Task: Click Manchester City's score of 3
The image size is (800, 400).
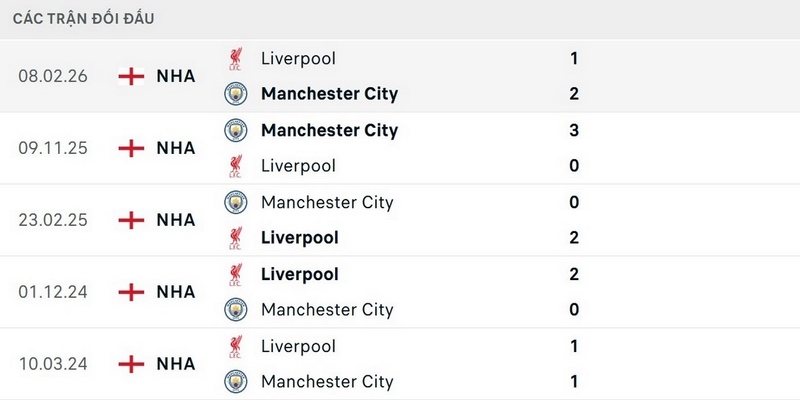Action: (574, 130)
